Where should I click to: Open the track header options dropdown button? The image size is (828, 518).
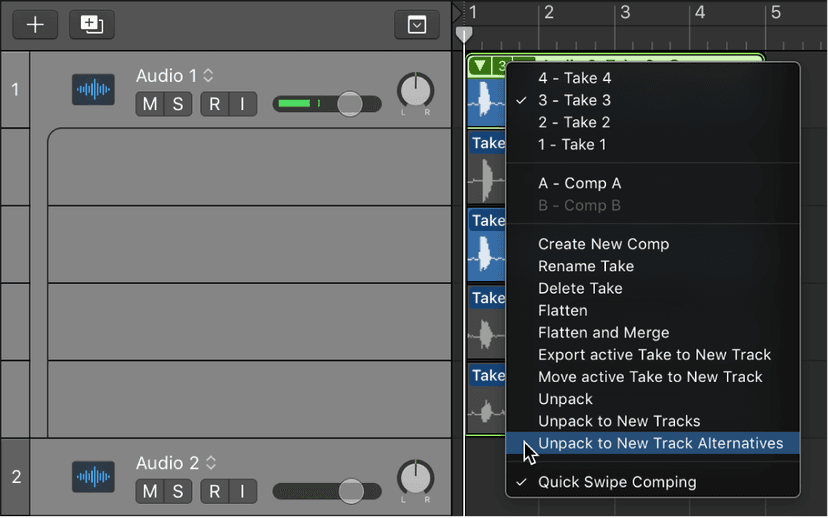417,25
